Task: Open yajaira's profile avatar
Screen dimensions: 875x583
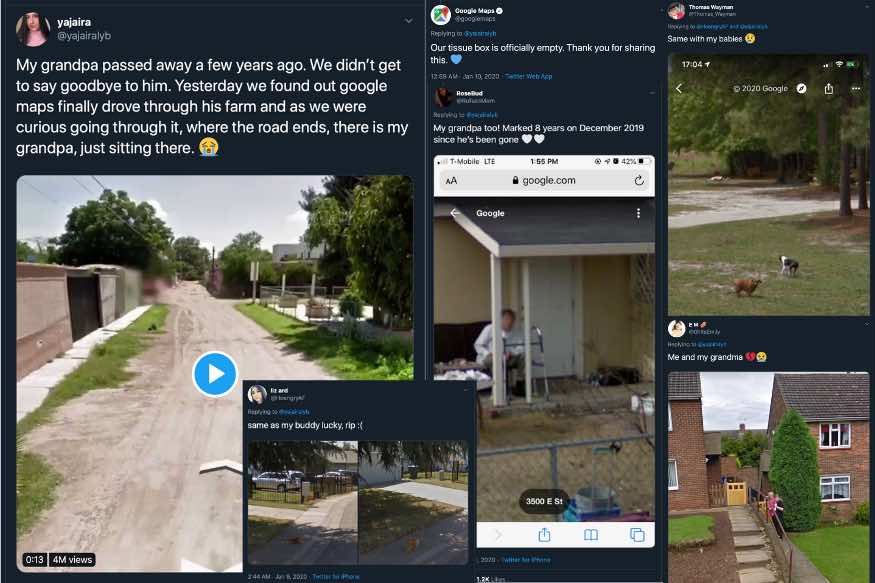Action: pos(33,29)
